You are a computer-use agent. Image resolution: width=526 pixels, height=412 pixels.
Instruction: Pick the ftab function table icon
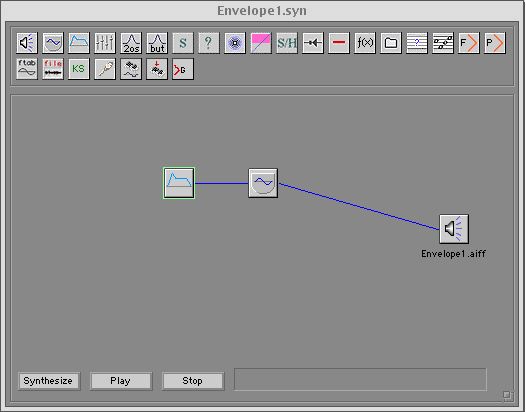[x=27, y=69]
